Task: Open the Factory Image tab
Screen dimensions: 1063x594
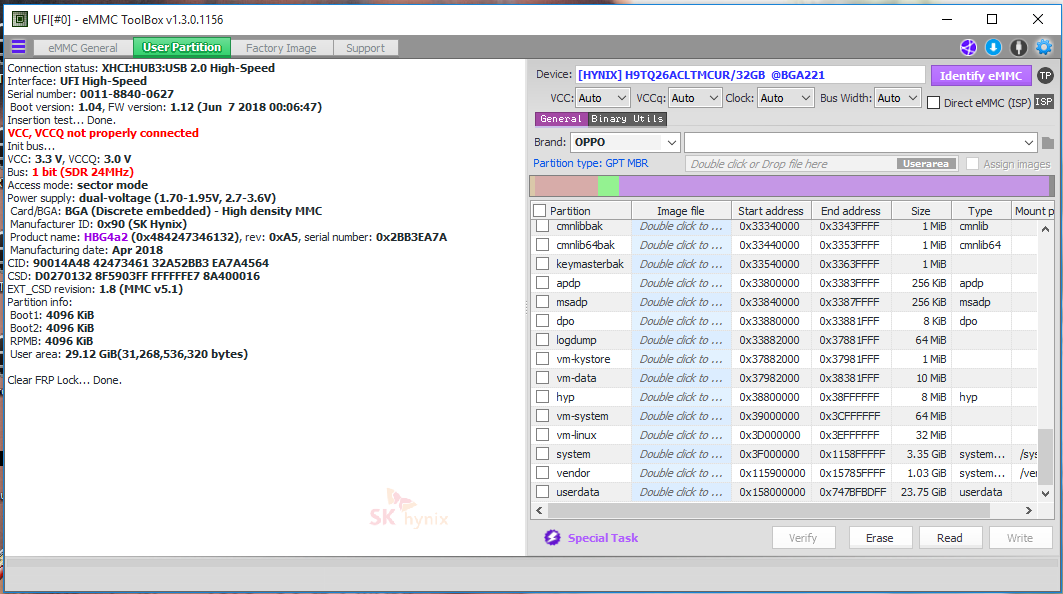Action: click(281, 48)
